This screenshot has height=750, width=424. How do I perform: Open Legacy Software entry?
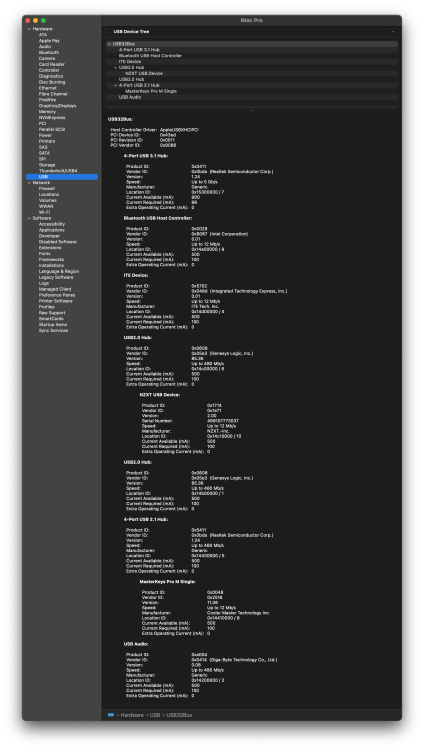click(x=56, y=277)
